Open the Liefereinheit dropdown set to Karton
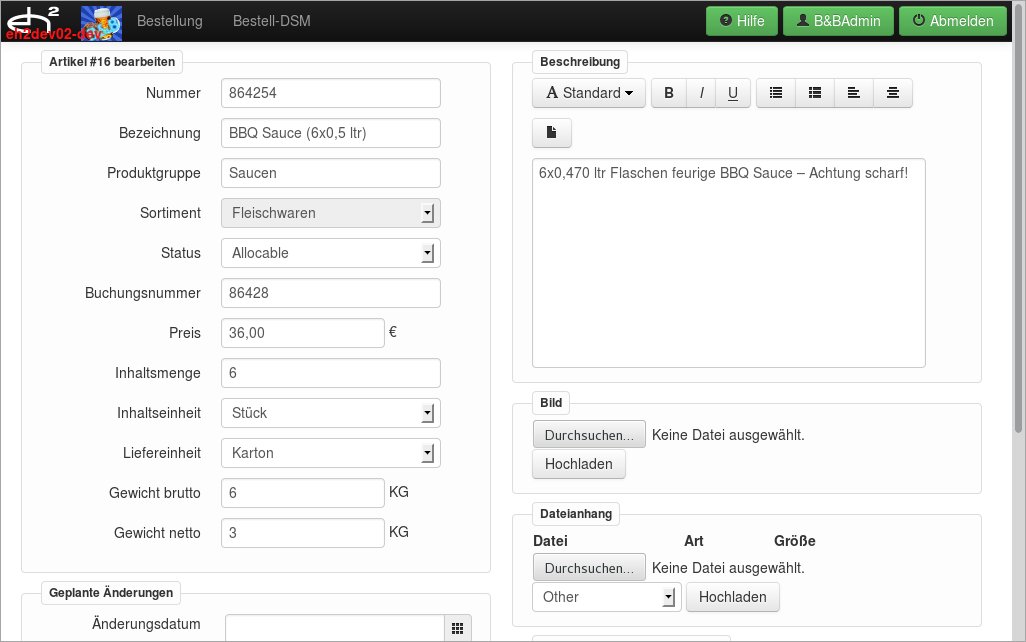The image size is (1026, 642). (330, 453)
